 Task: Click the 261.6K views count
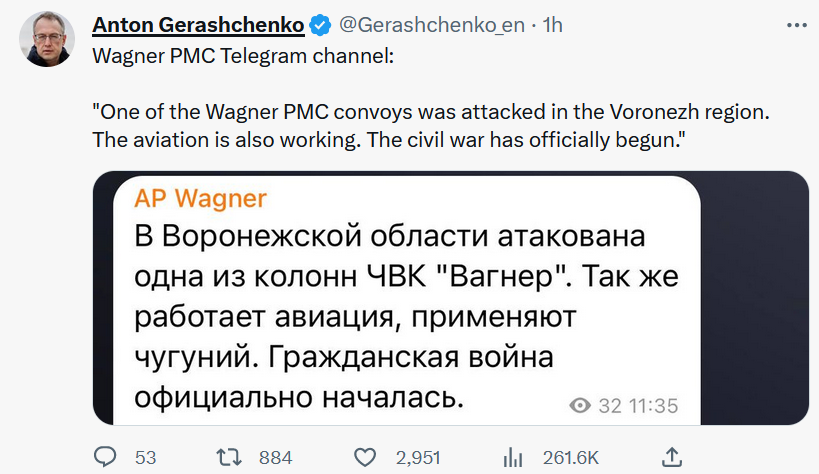tap(570, 457)
